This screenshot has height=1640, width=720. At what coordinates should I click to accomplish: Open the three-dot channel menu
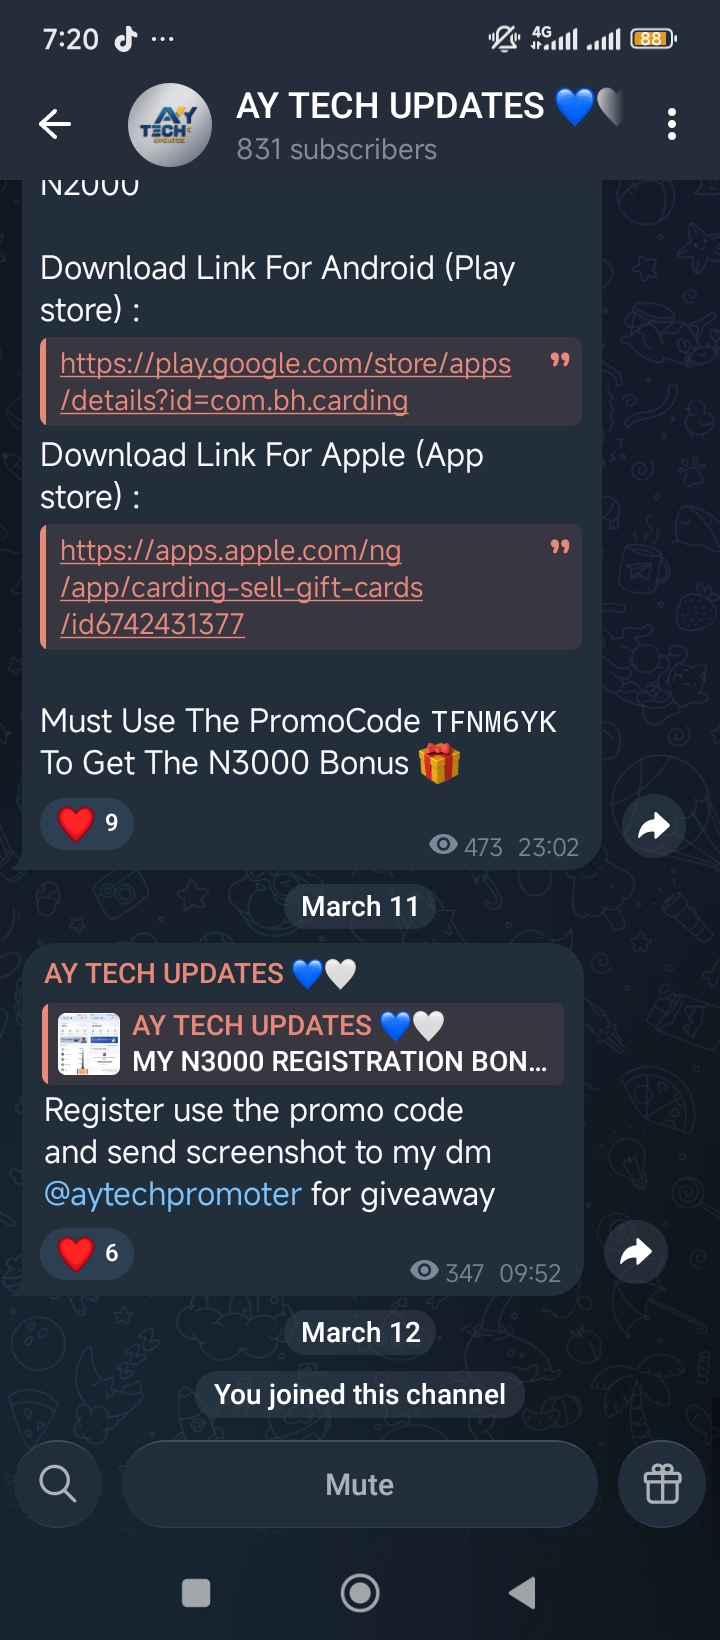(672, 124)
